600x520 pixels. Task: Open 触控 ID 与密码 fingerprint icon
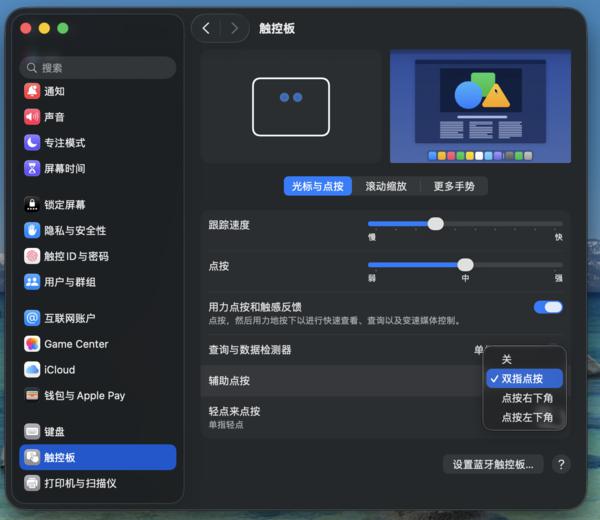pyautogui.click(x=32, y=256)
